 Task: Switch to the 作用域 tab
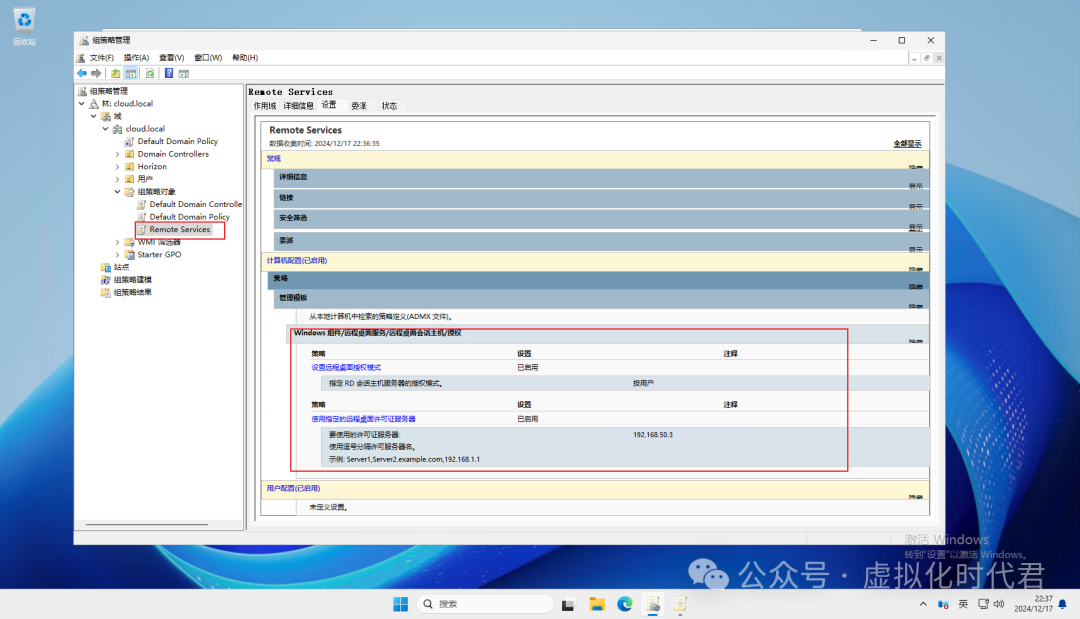click(x=264, y=106)
